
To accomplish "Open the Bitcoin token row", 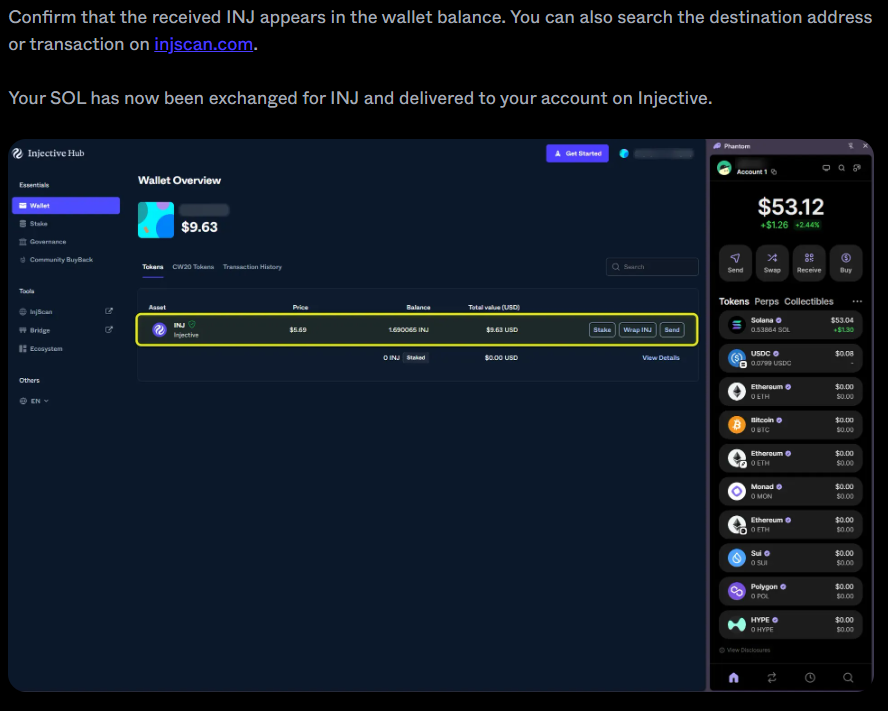I will pyautogui.click(x=791, y=425).
